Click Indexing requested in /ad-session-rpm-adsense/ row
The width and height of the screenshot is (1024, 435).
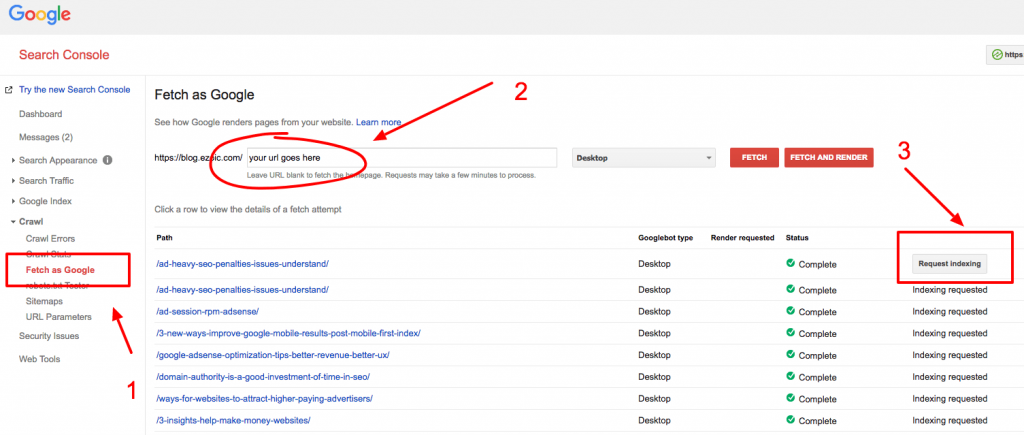pos(950,312)
